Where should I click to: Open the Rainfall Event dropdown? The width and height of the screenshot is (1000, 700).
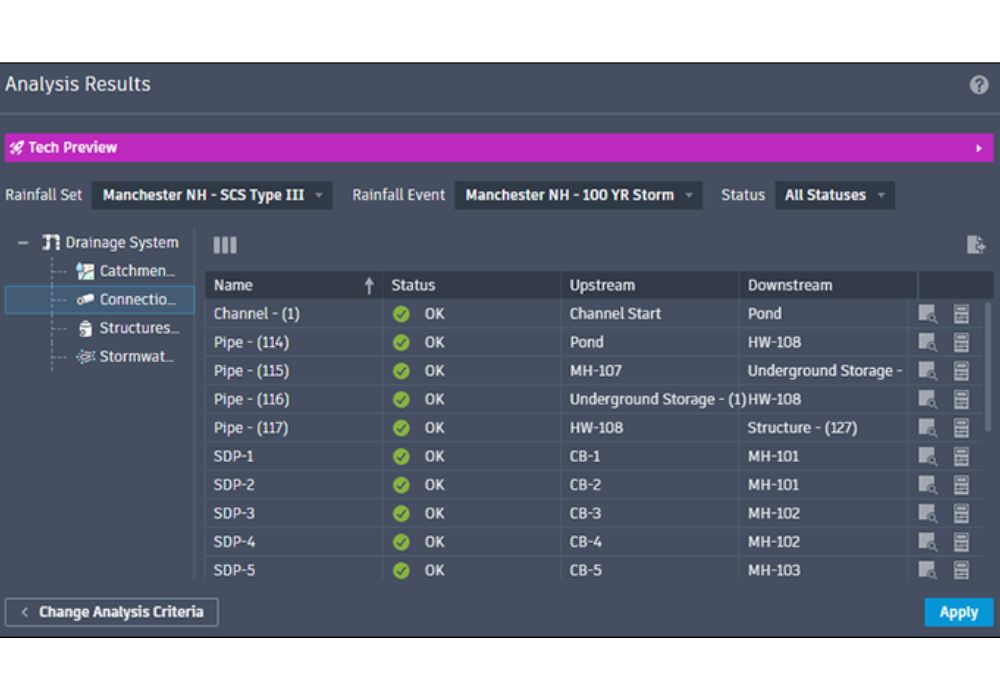[578, 195]
